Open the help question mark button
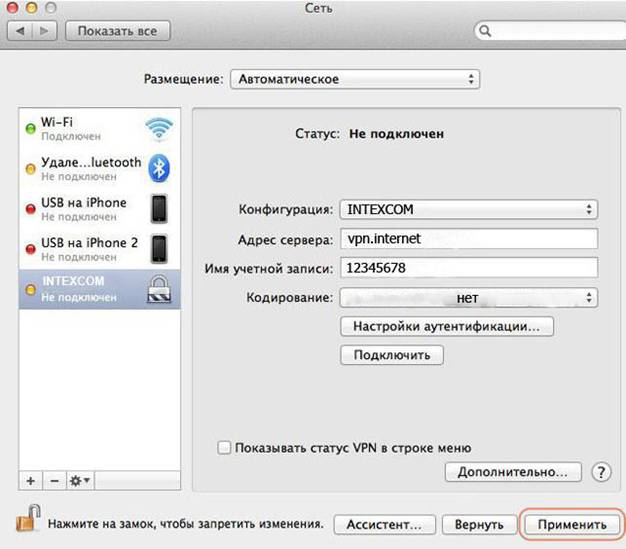The width and height of the screenshot is (626, 549). [601, 471]
